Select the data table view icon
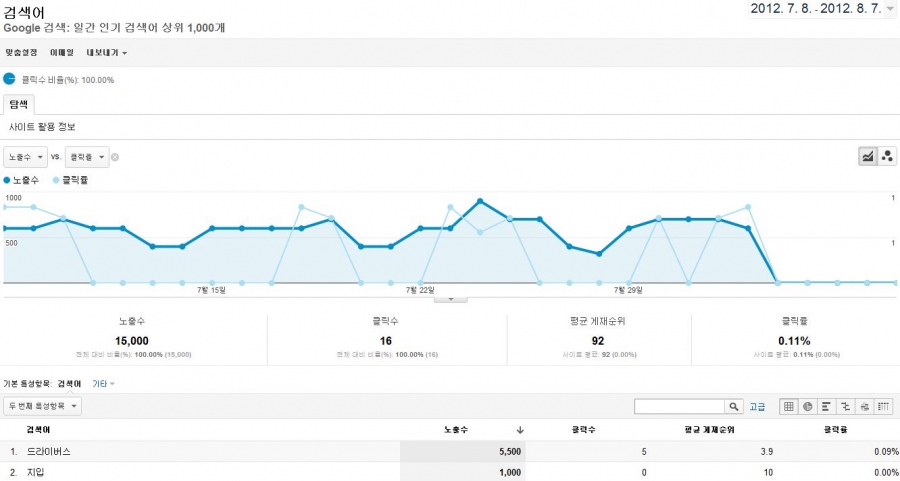 coord(788,406)
